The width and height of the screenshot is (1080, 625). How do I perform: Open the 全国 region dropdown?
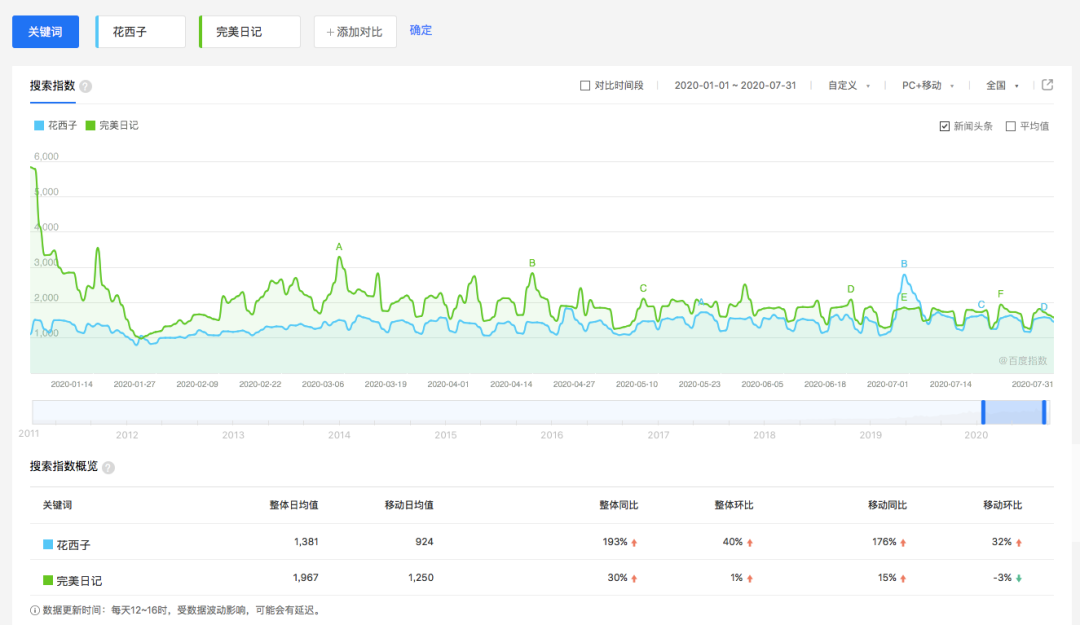[1002, 85]
